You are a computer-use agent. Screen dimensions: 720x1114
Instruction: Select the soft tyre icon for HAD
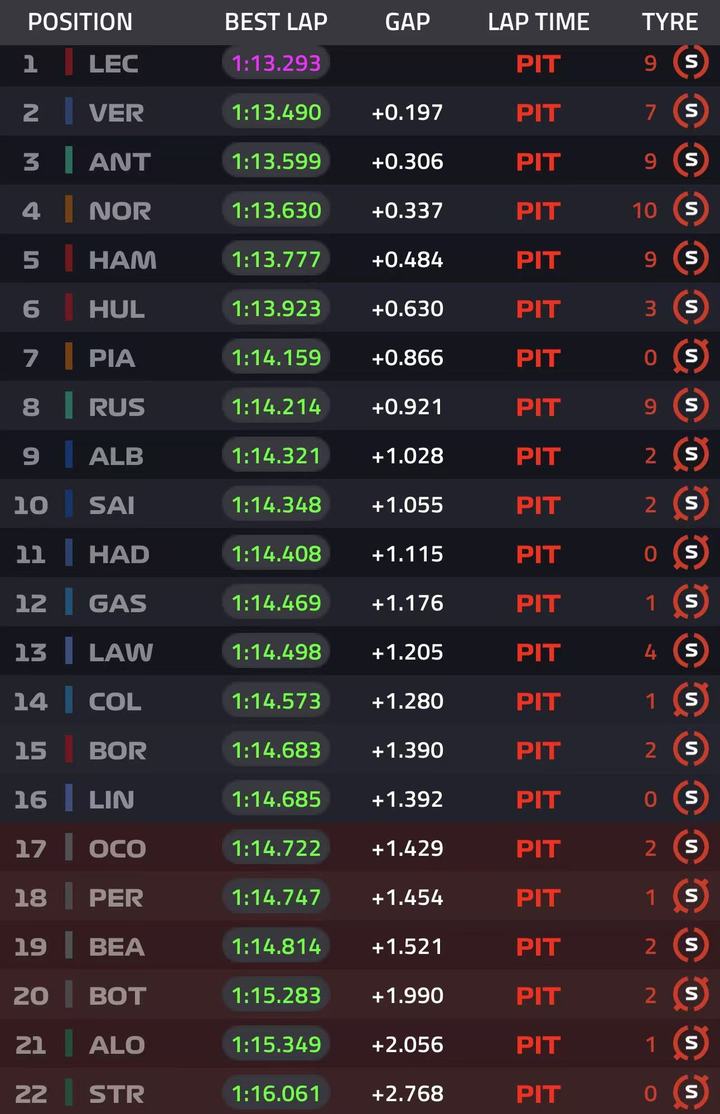click(x=691, y=553)
